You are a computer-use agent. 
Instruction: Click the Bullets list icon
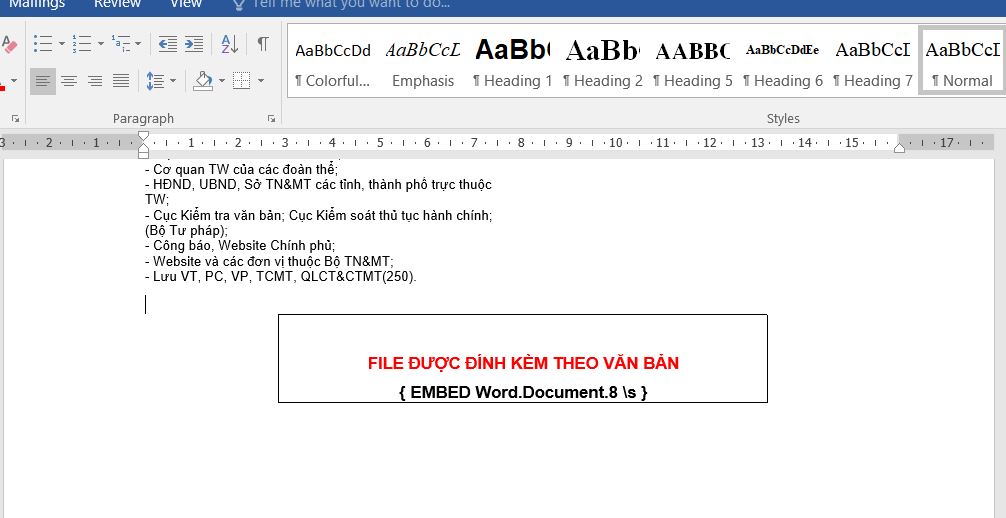42,44
